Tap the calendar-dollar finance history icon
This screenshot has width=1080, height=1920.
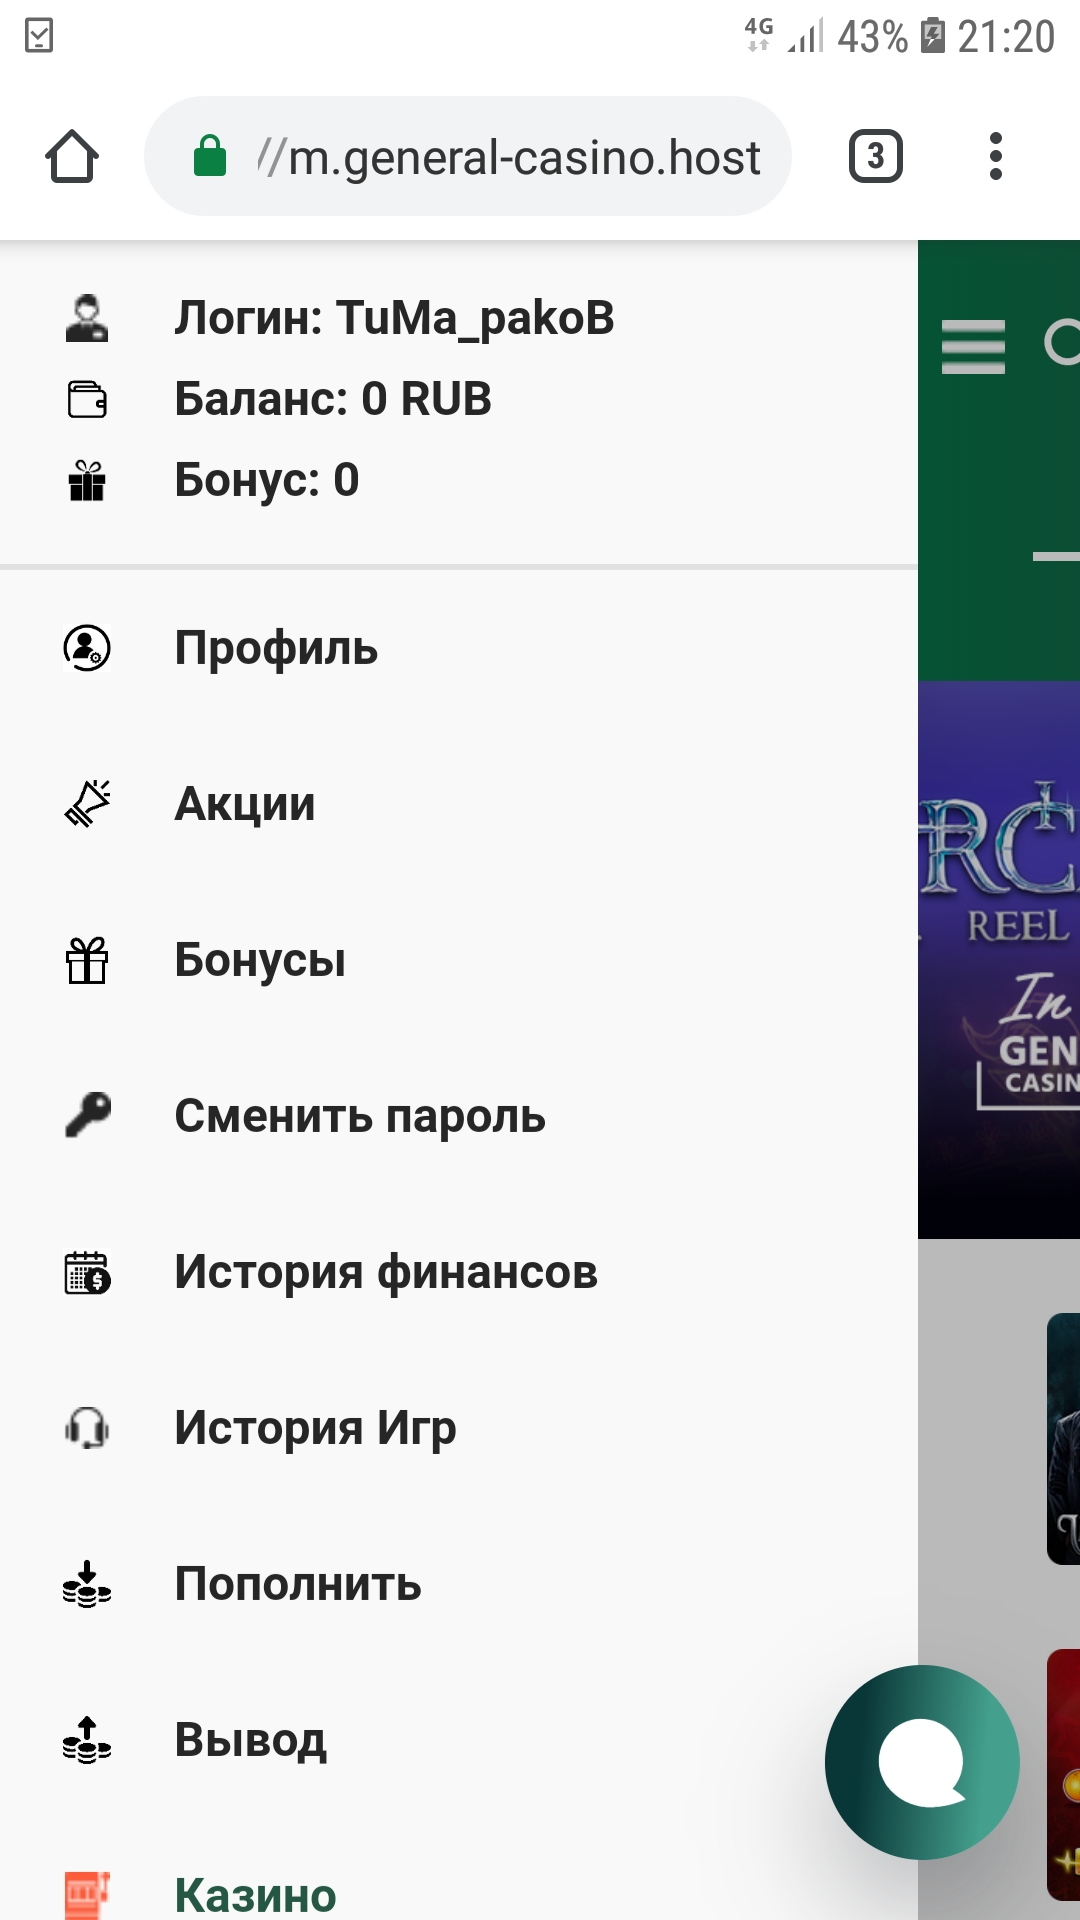coord(87,1272)
